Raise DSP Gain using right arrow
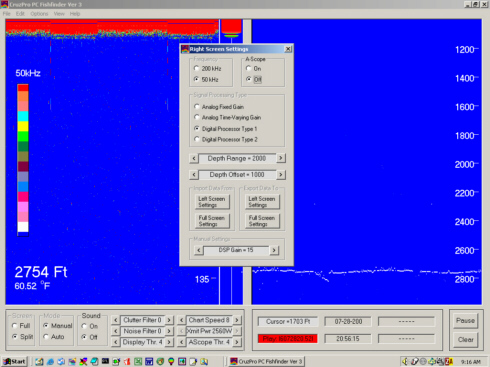The height and width of the screenshot is (367, 490). pos(274,250)
